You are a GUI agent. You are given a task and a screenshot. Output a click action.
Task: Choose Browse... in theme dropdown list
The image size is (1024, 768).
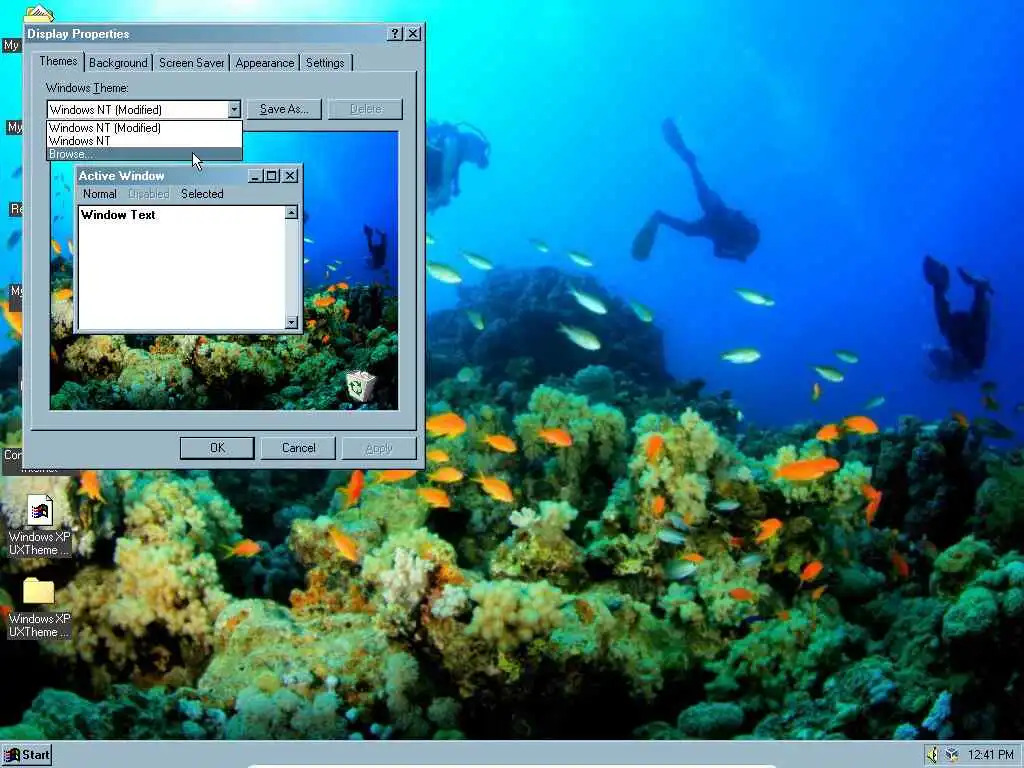144,154
